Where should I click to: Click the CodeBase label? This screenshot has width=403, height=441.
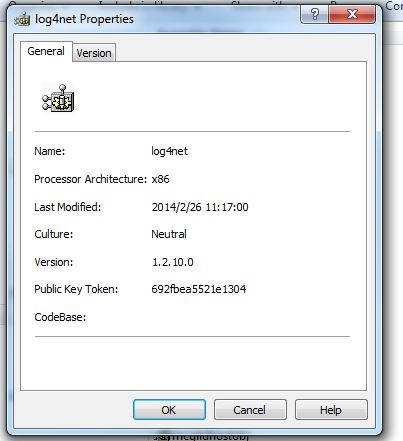(60, 317)
